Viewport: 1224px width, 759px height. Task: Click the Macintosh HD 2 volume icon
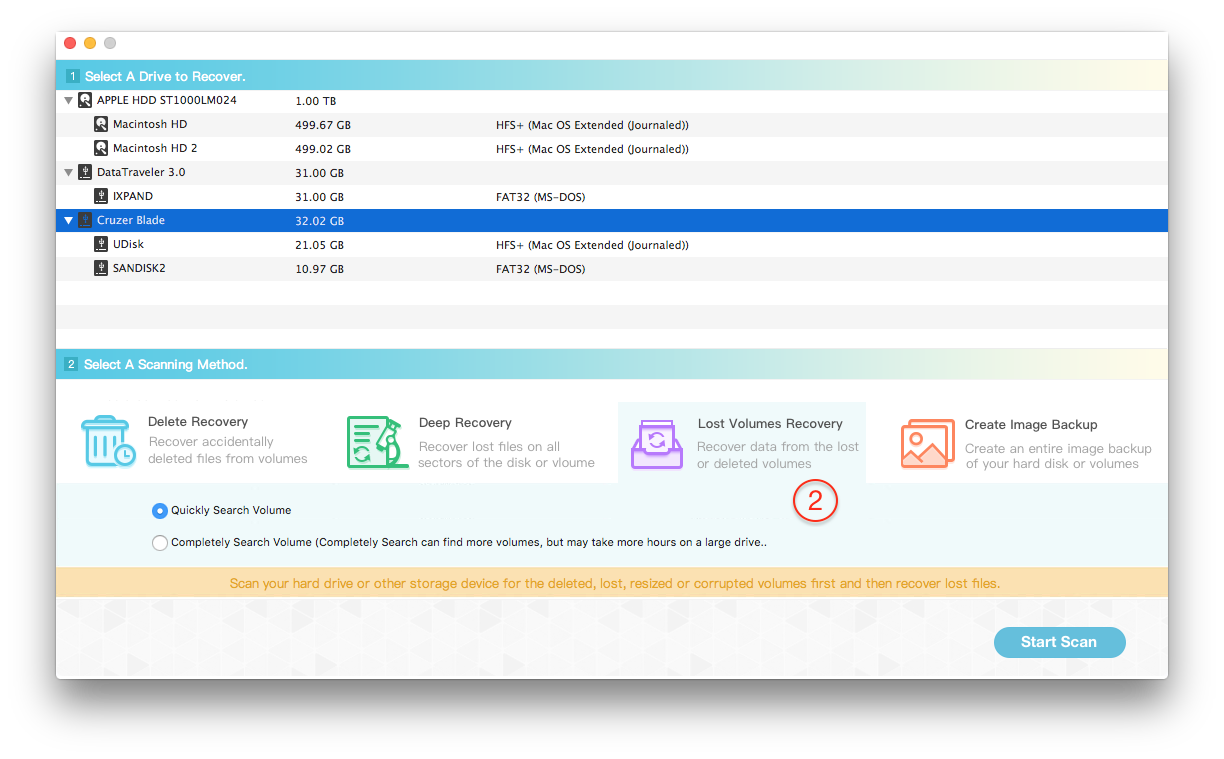[101, 149]
